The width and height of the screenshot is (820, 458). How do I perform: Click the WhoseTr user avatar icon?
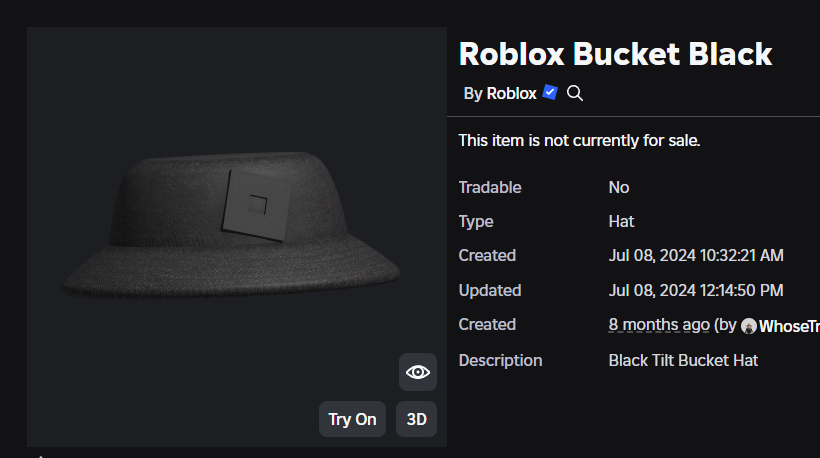pos(749,326)
